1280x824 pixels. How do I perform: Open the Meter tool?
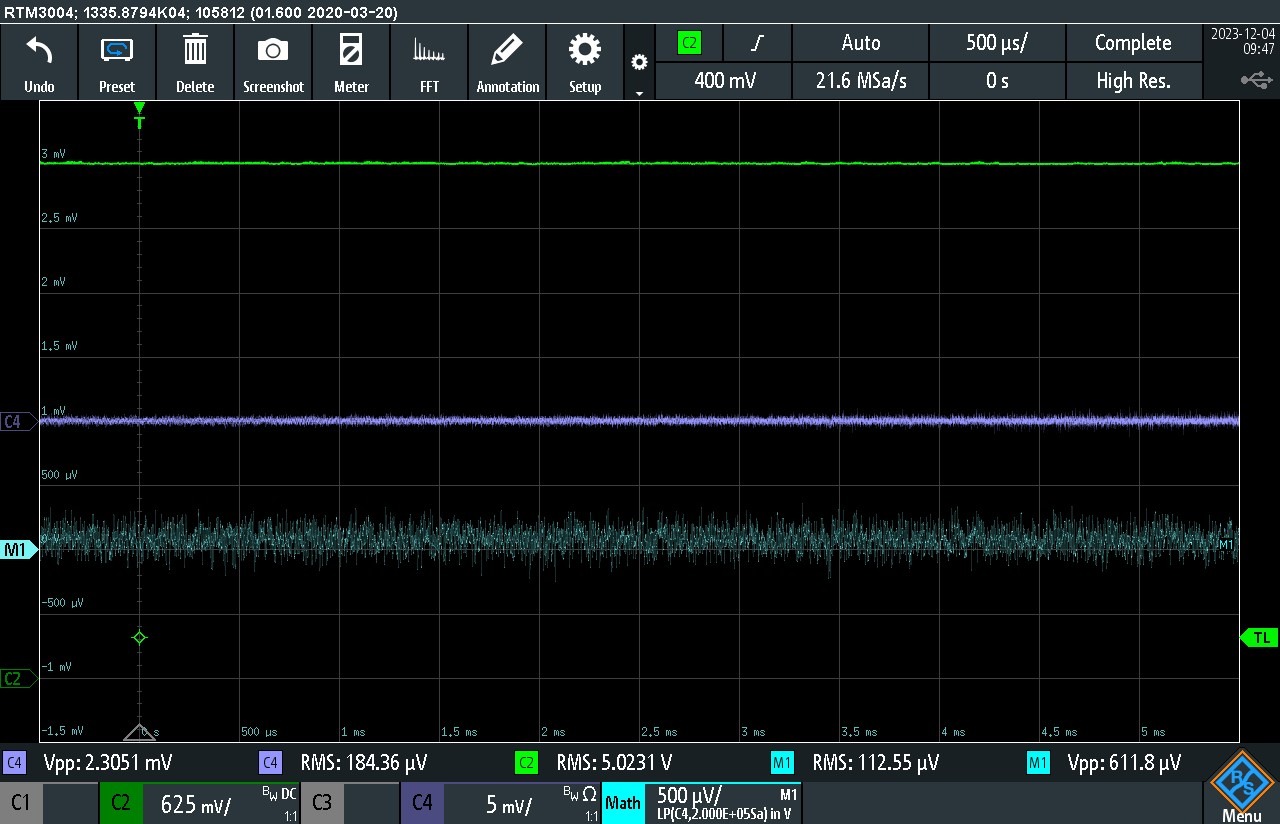click(351, 62)
